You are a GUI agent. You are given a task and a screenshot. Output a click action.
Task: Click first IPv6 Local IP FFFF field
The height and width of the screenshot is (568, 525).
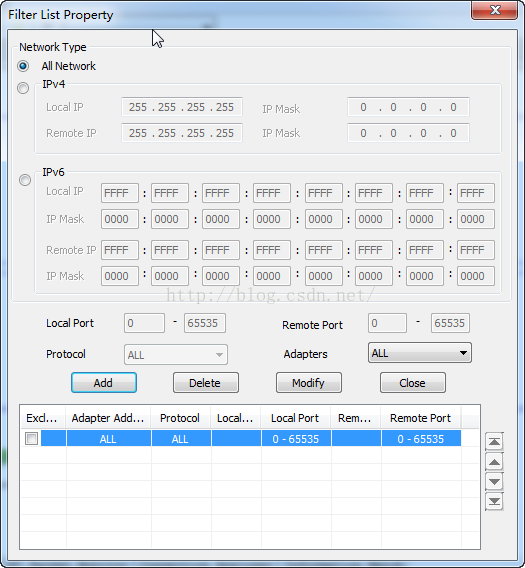(120, 193)
